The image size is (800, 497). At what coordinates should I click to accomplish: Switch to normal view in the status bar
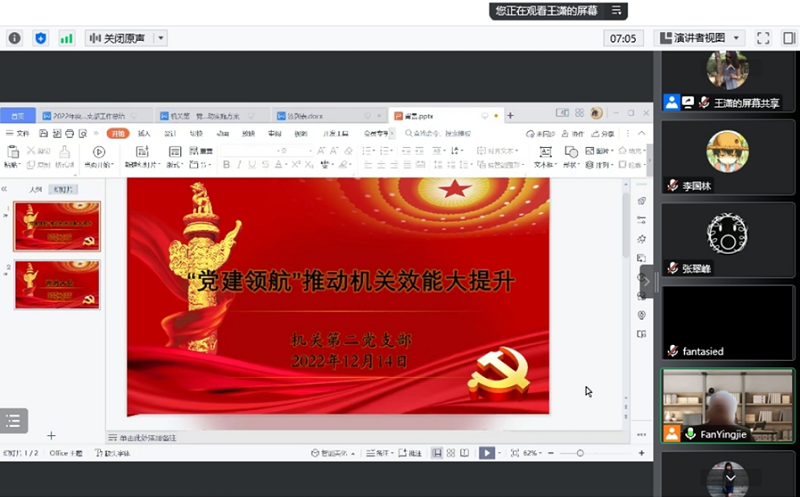(437, 453)
